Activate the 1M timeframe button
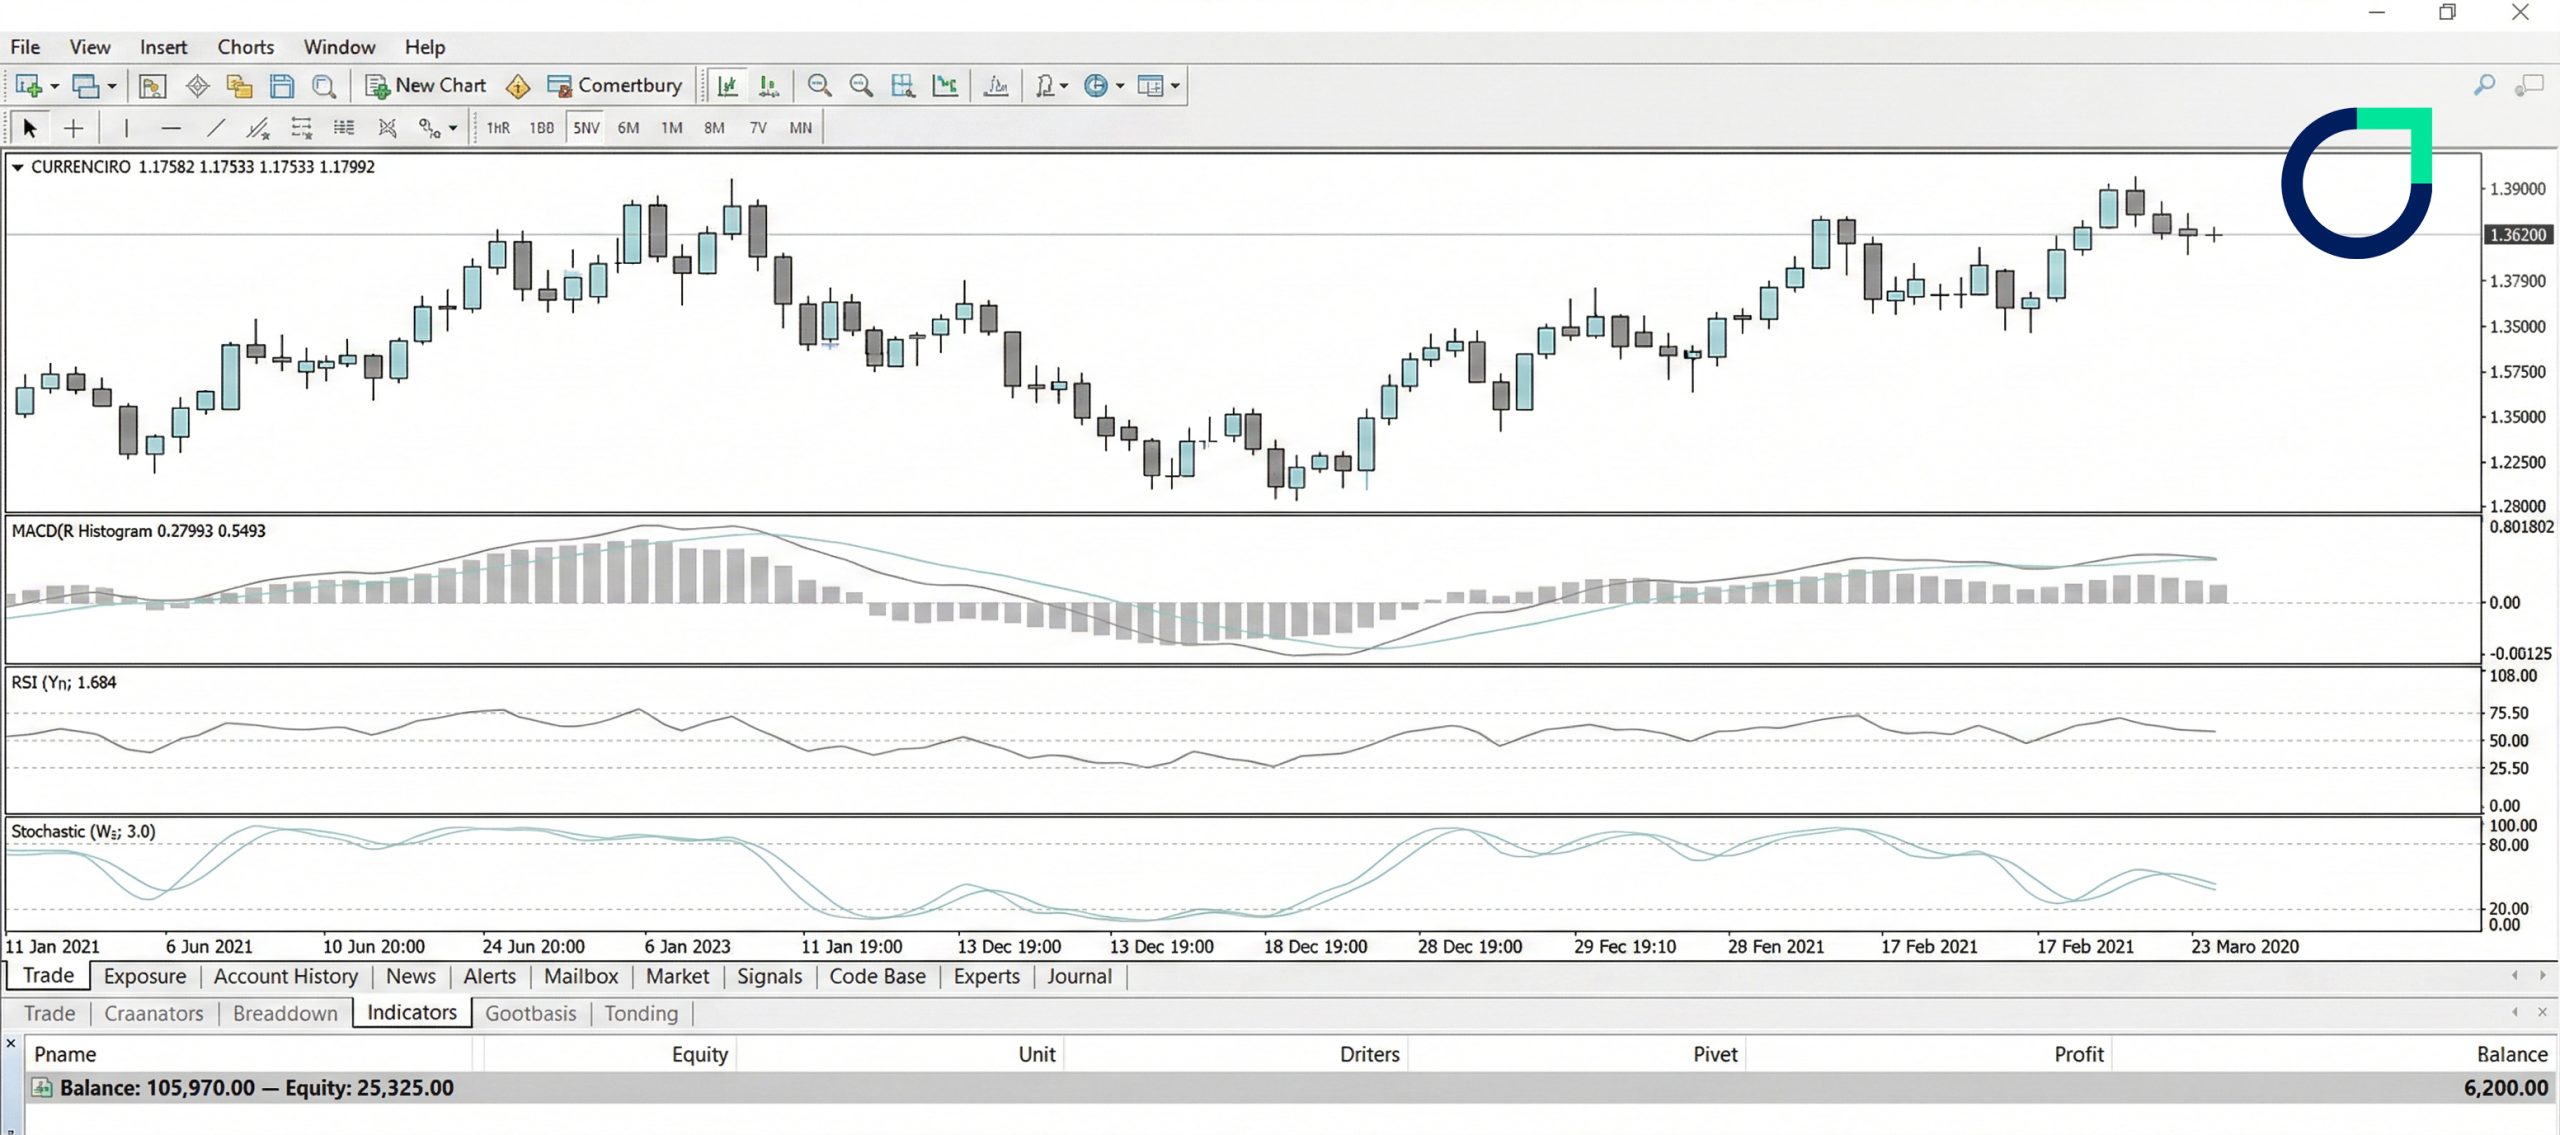This screenshot has height=1135, width=2560. 671,128
